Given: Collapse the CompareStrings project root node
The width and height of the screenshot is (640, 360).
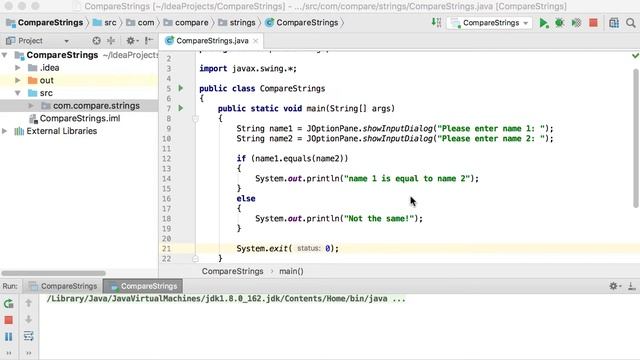Looking at the screenshot, I should click(5, 55).
